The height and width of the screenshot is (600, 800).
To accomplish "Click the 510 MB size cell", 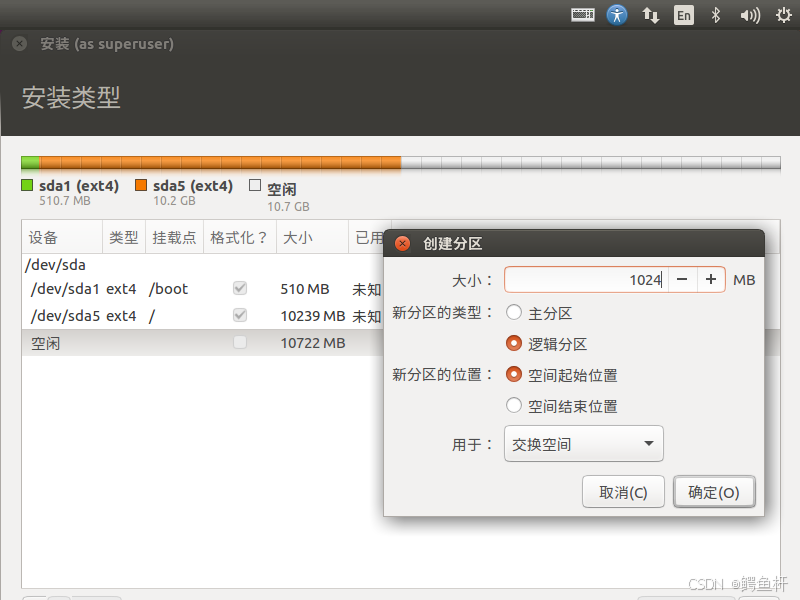I will tap(305, 289).
